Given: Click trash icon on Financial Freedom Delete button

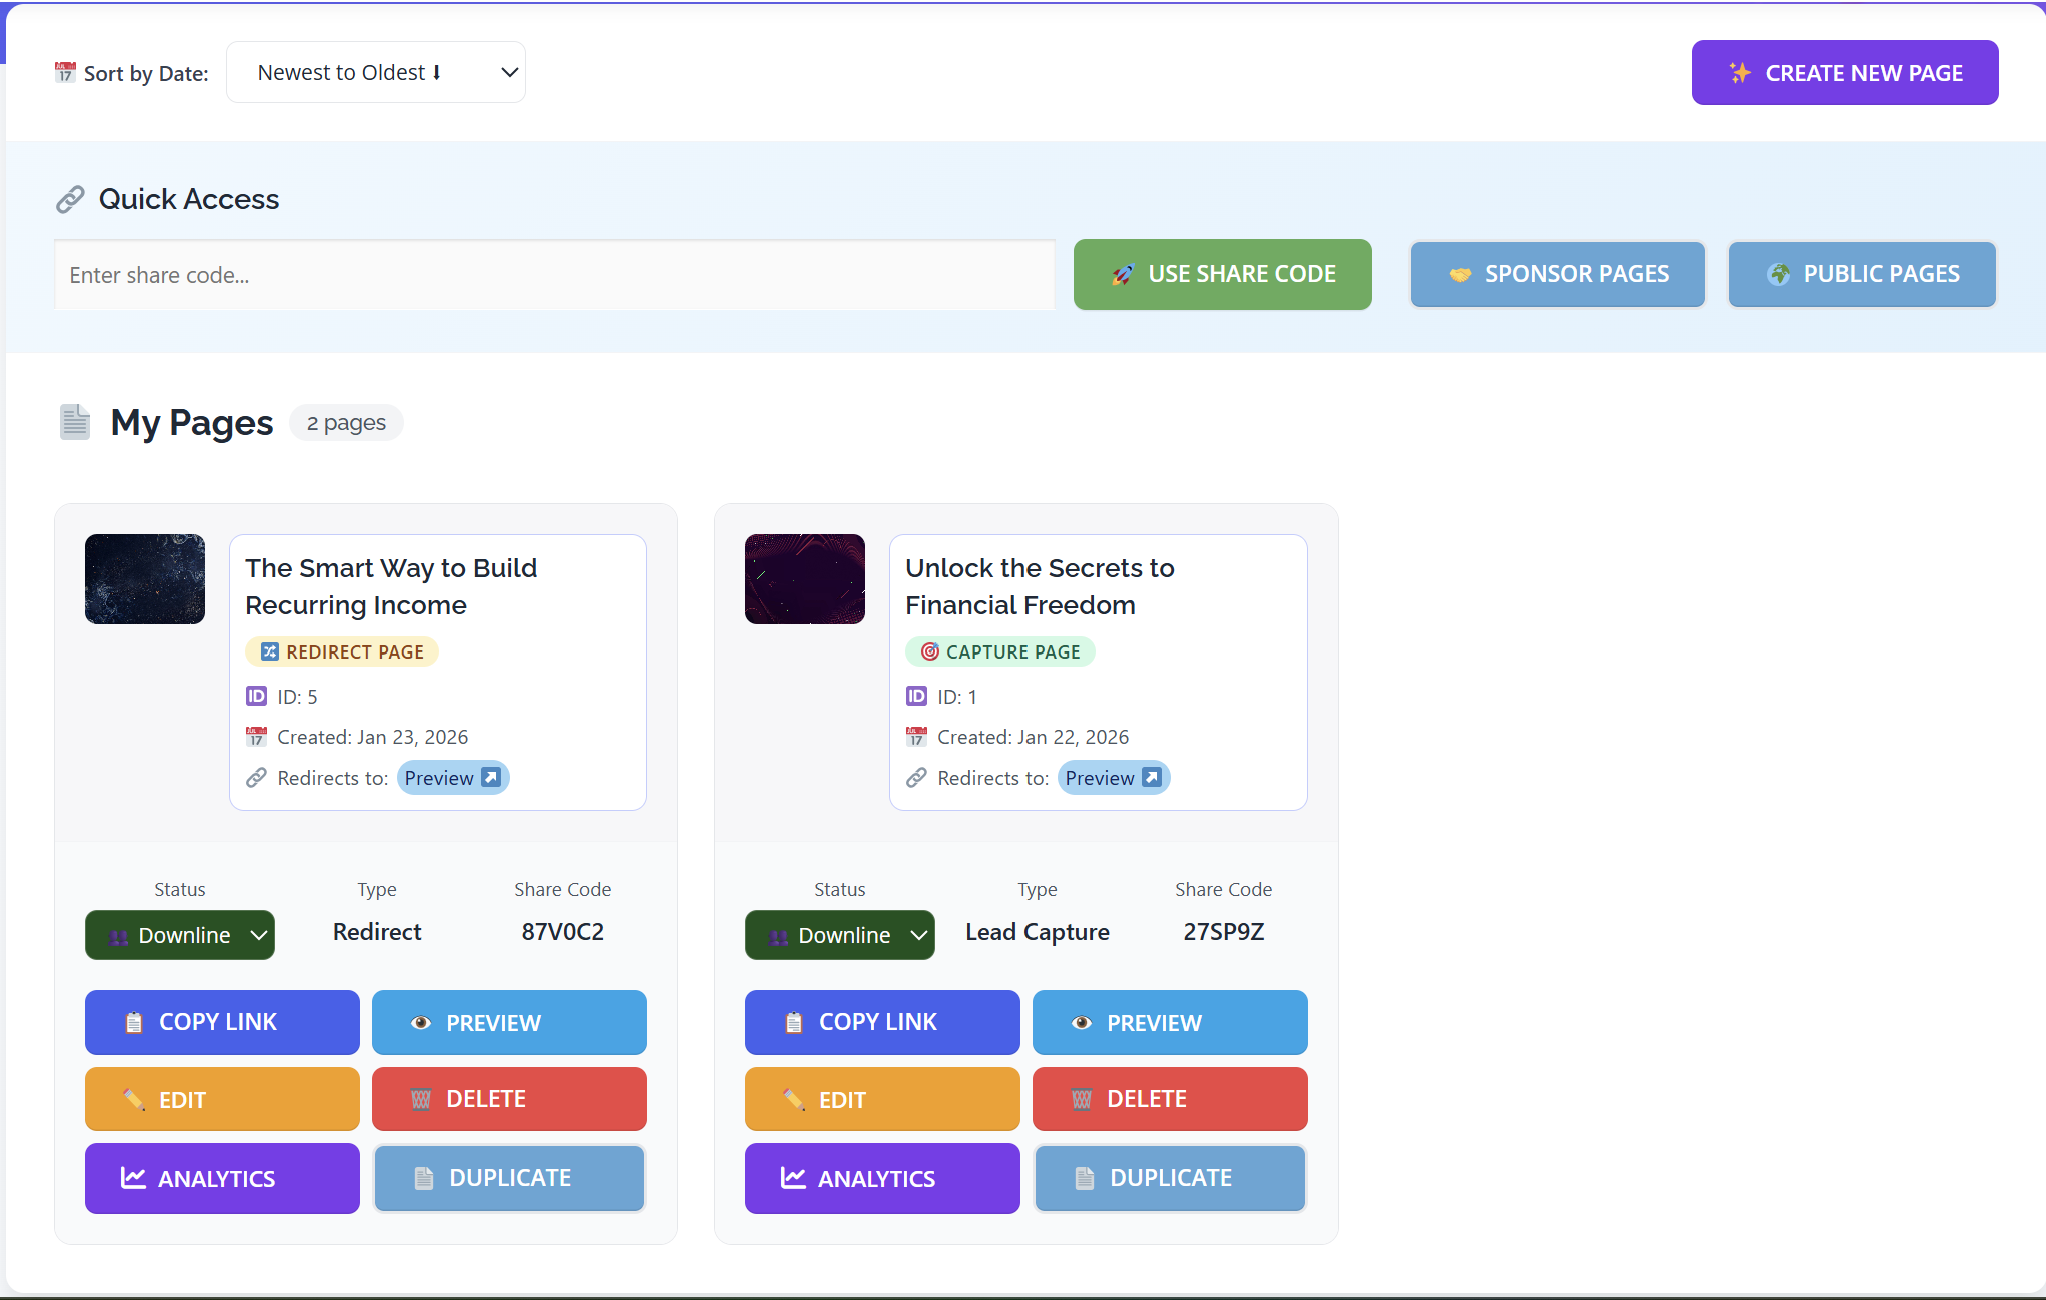Looking at the screenshot, I should coord(1082,1099).
